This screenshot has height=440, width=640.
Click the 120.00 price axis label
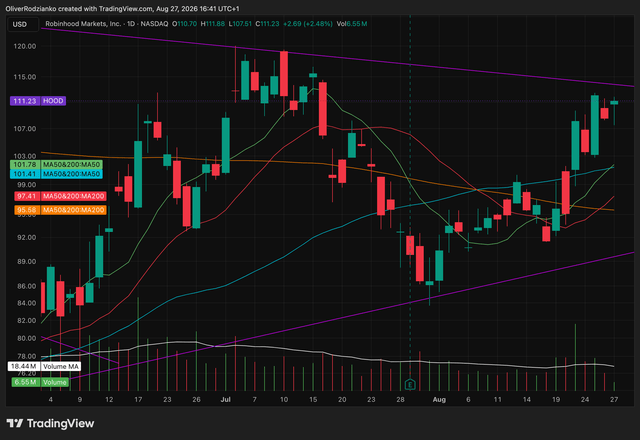(x=25, y=46)
